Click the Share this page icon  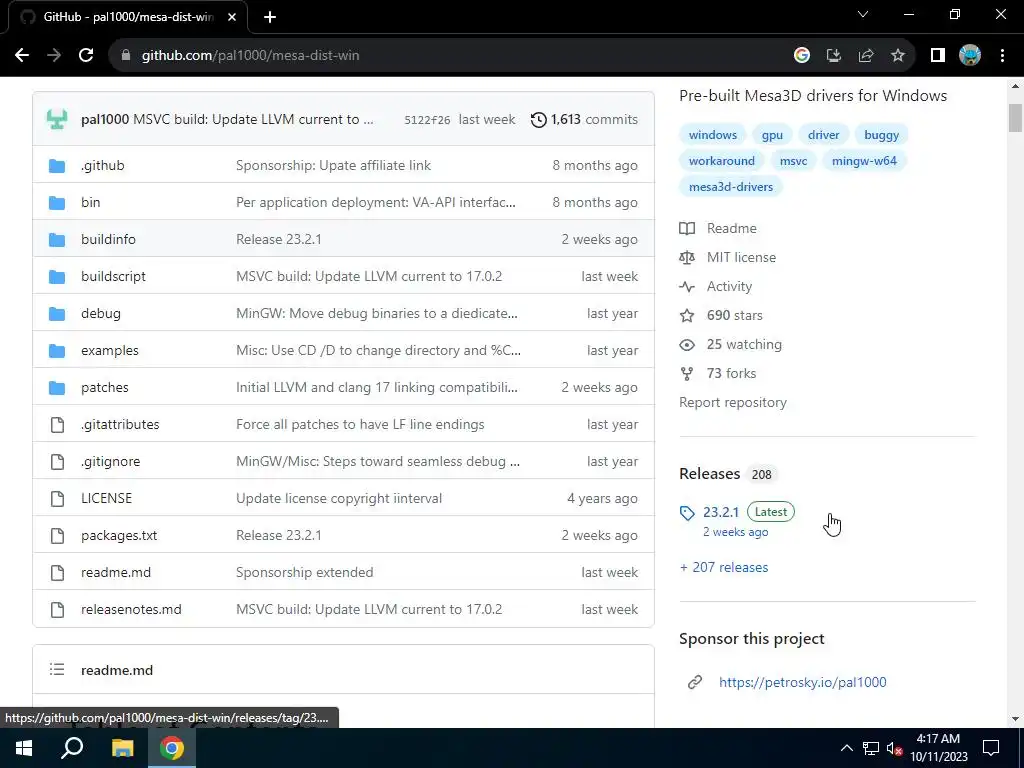coord(866,56)
